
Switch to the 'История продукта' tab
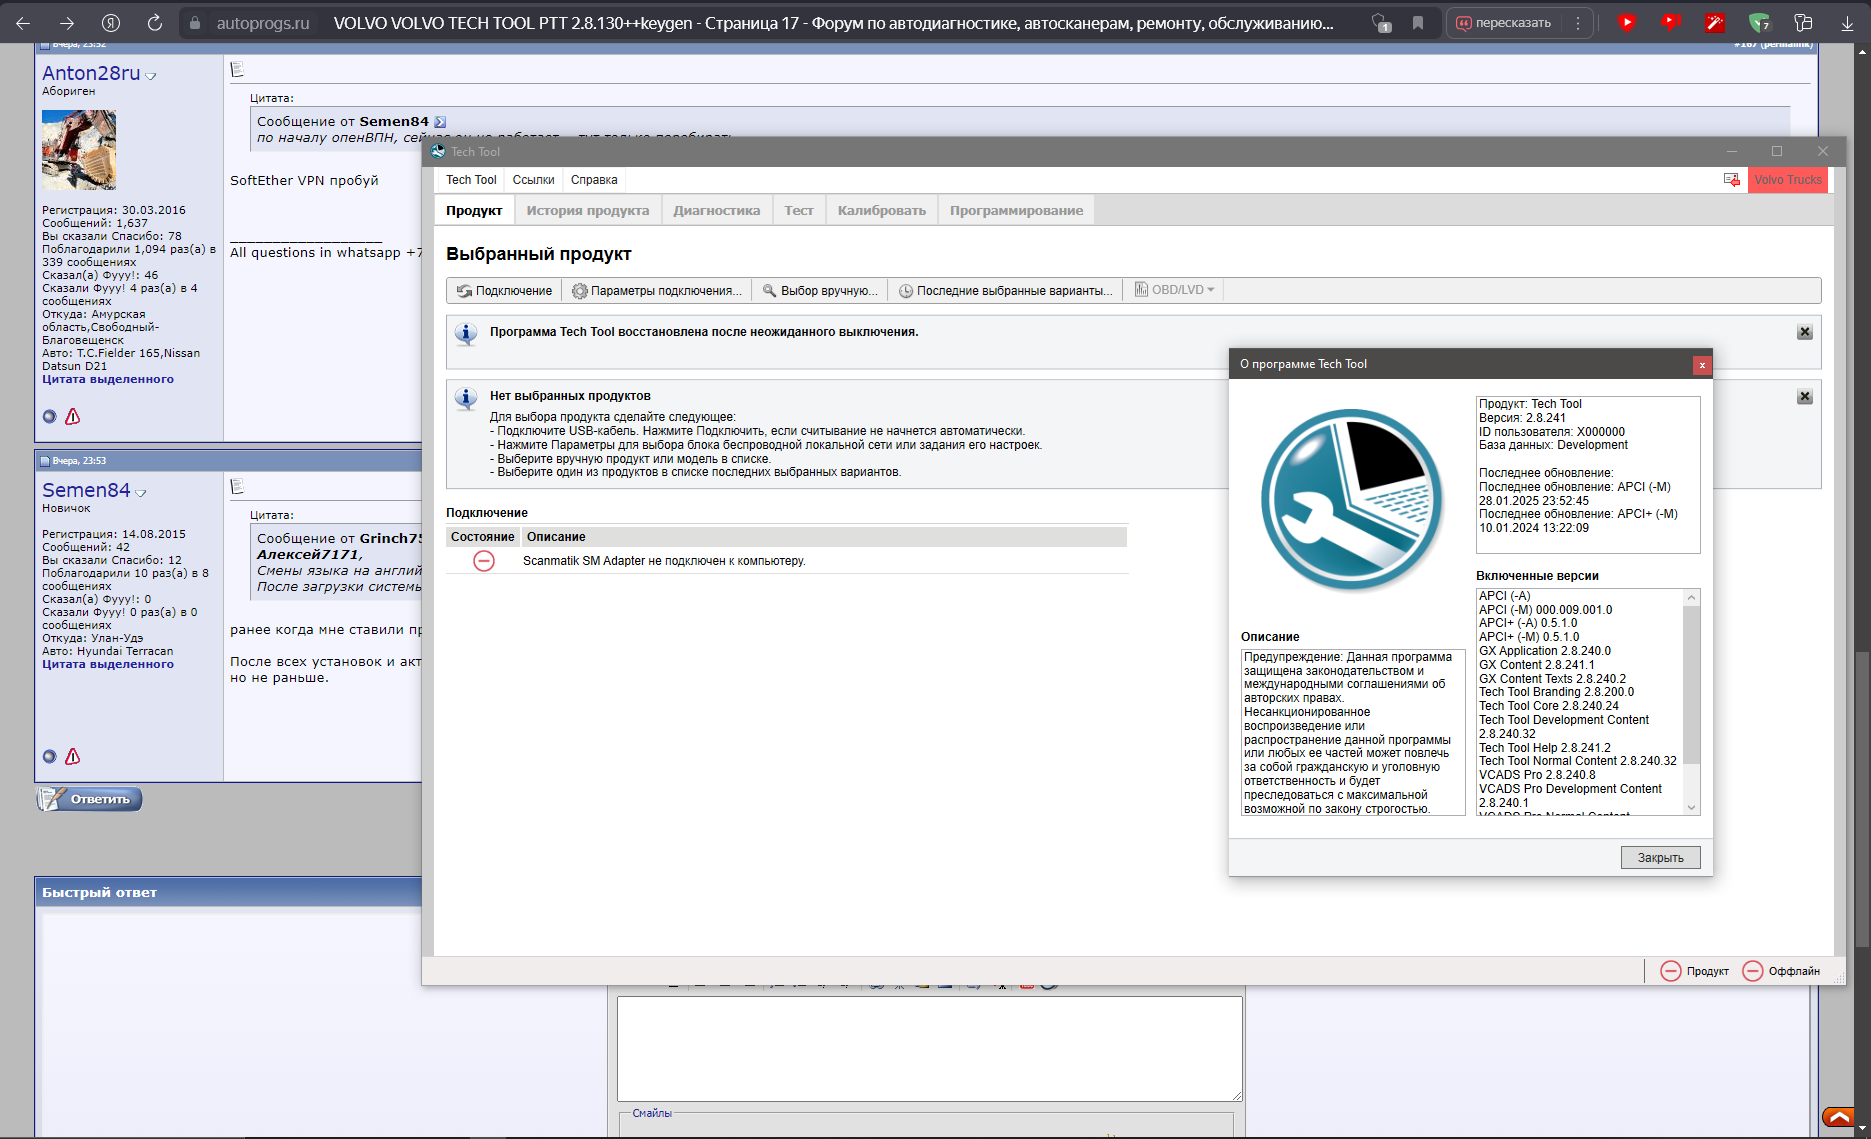(x=588, y=210)
